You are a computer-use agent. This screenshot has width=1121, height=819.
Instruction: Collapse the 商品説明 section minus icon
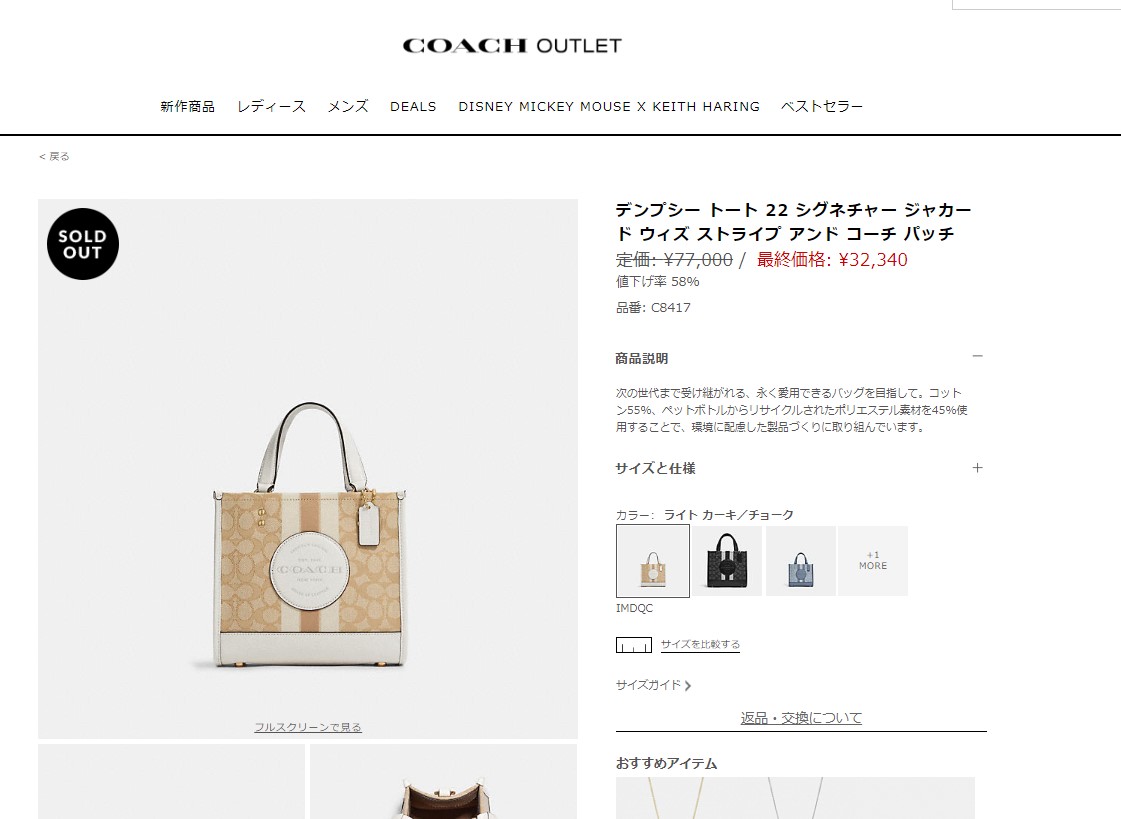[977, 356]
